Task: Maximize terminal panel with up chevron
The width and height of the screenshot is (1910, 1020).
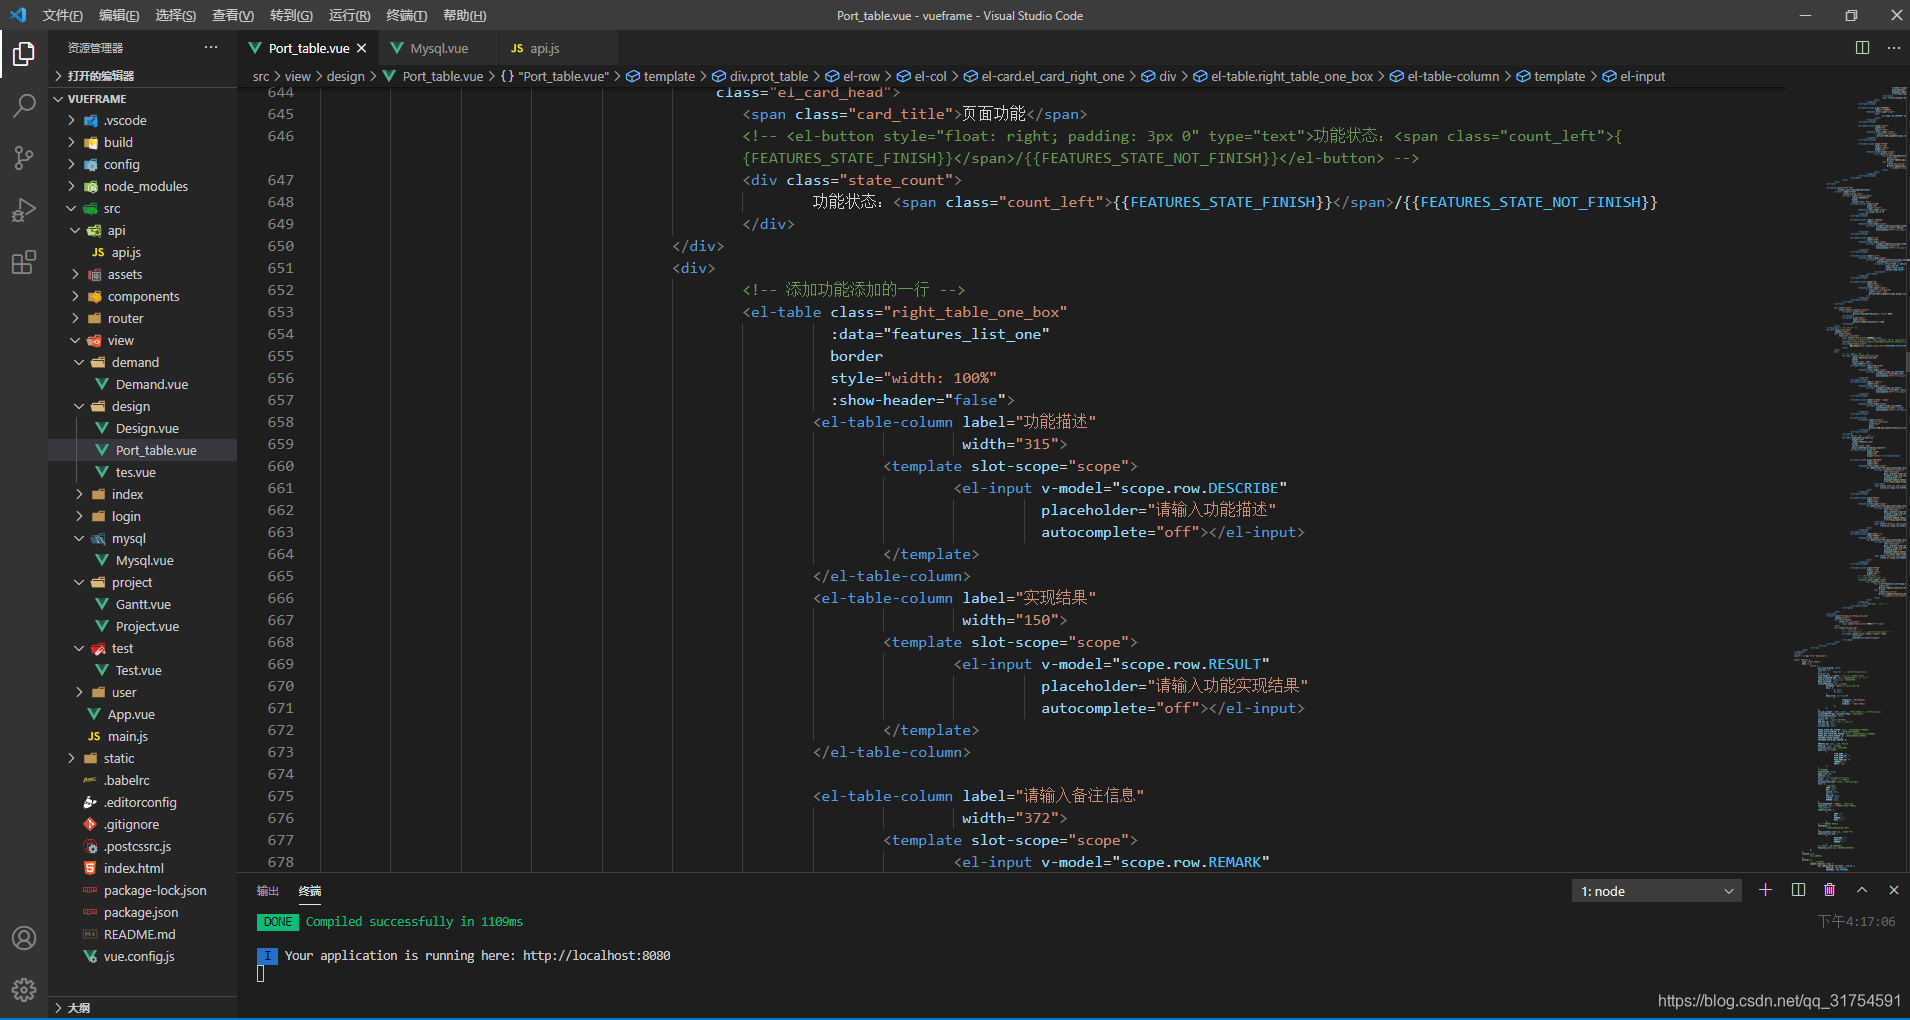Action: [1862, 890]
